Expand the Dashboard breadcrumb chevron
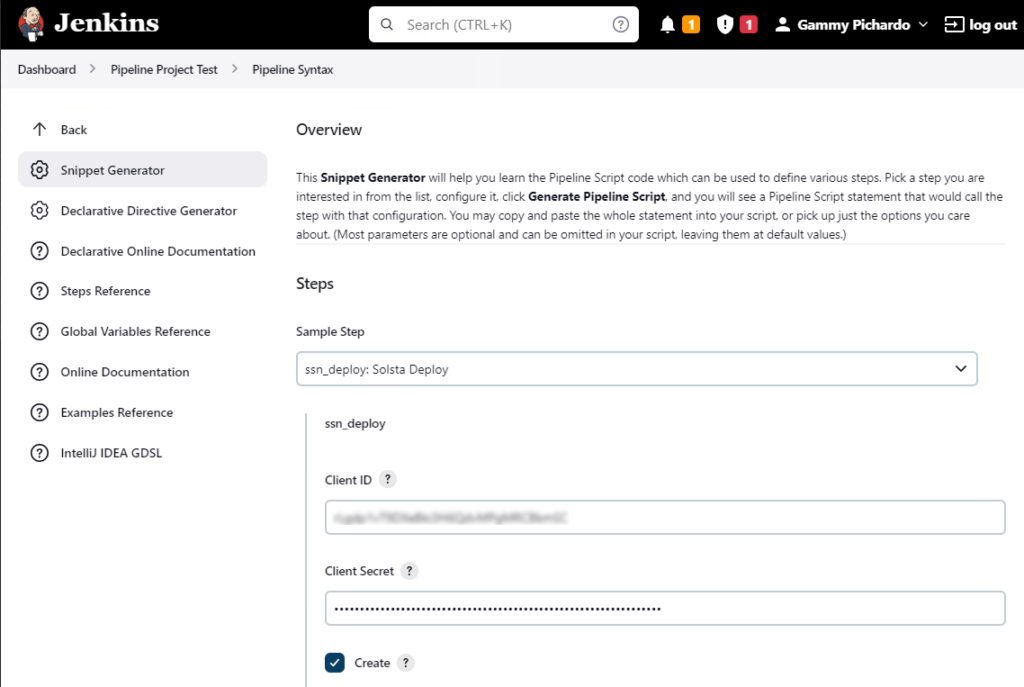1024x687 pixels. pos(93,69)
